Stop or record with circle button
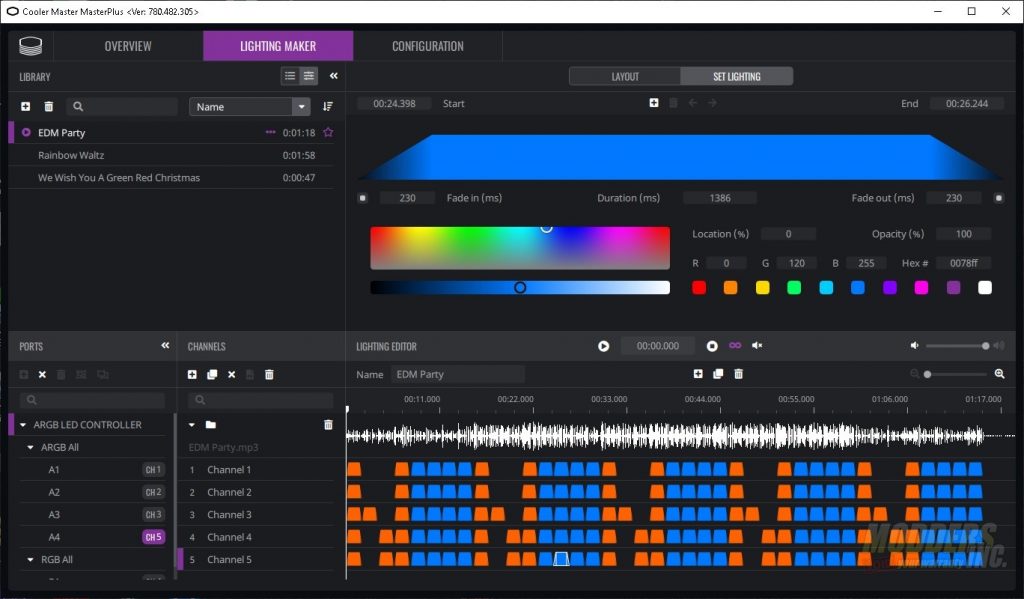 [x=712, y=346]
